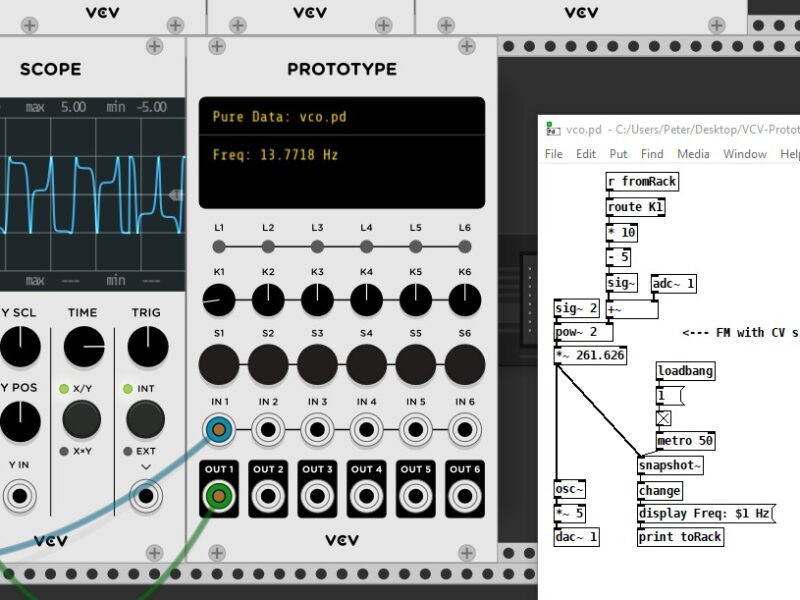This screenshot has height=600, width=800.
Task: Toggle the Scope X/Y mode button
Action: pyautogui.click(x=83, y=420)
